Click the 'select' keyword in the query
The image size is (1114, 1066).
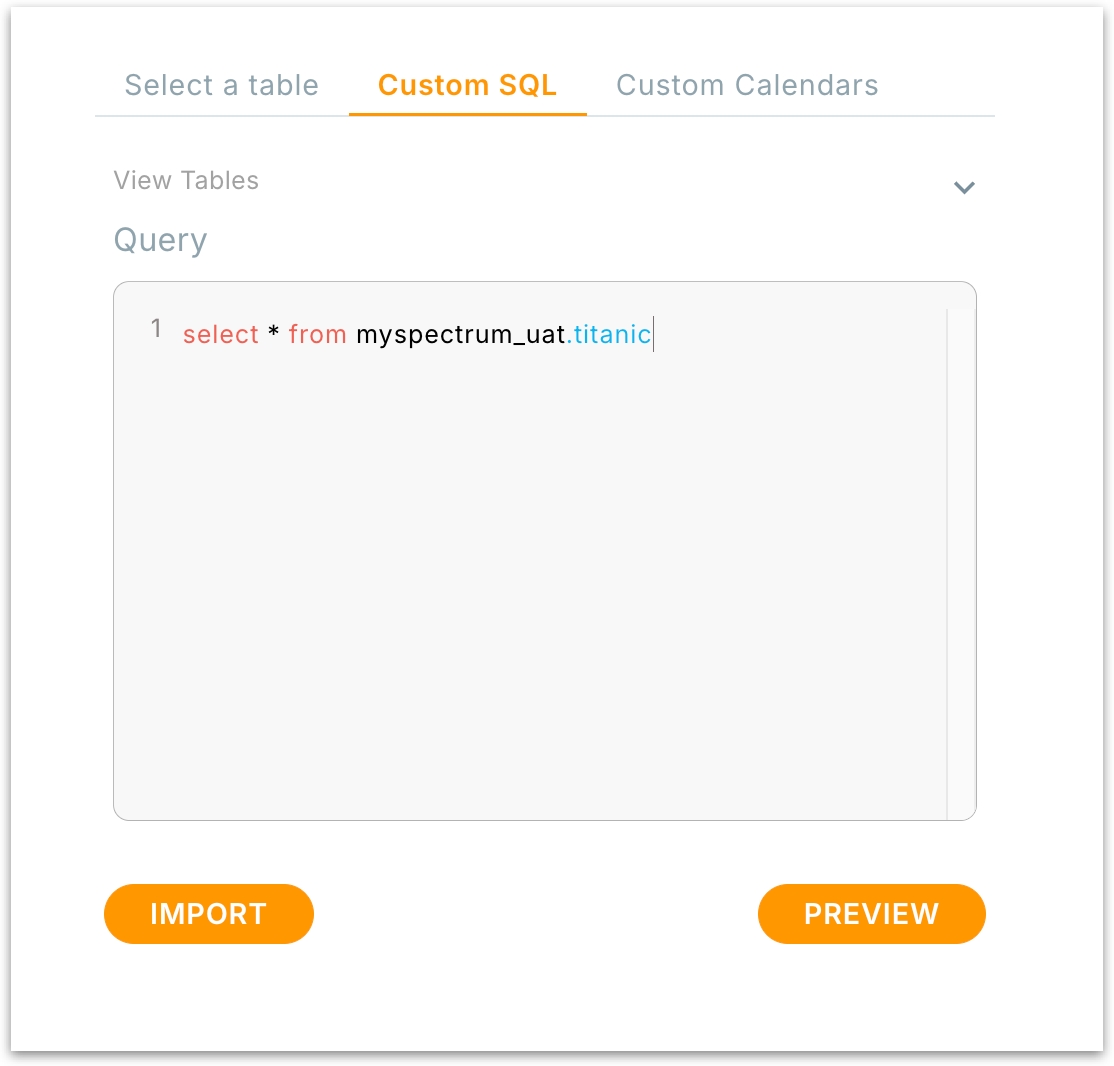pos(221,335)
